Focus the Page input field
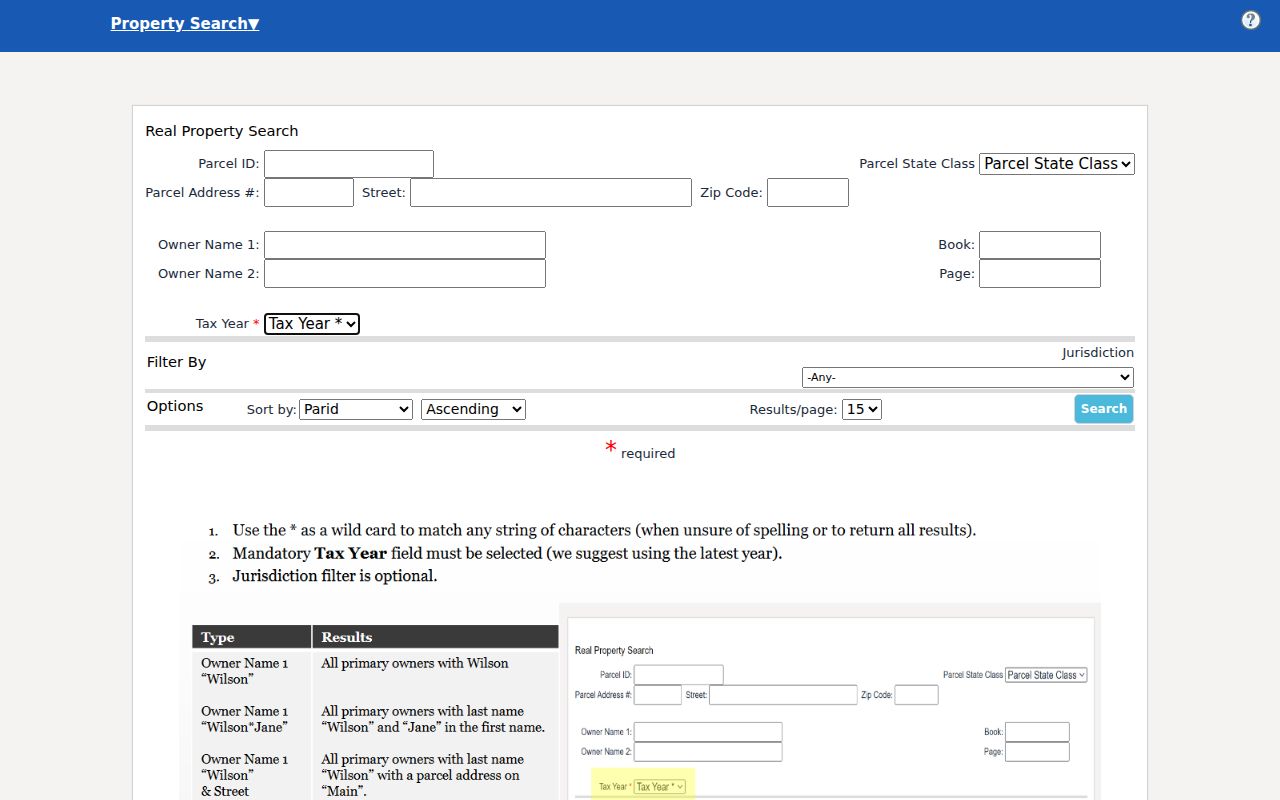 point(1040,274)
